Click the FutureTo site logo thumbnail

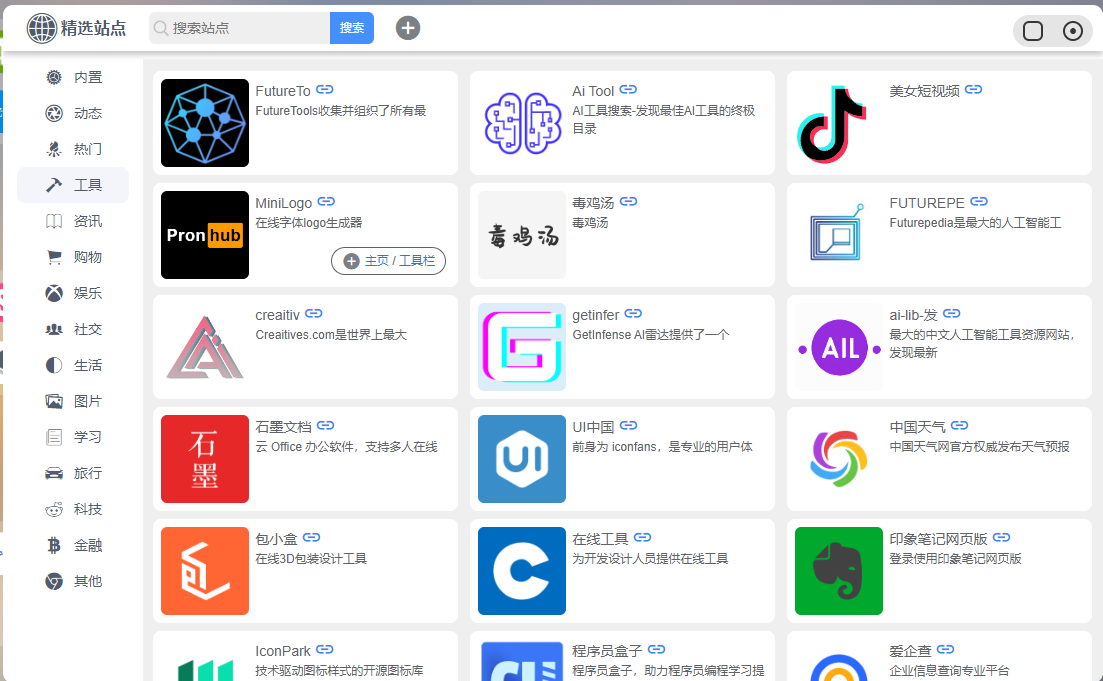tap(205, 123)
